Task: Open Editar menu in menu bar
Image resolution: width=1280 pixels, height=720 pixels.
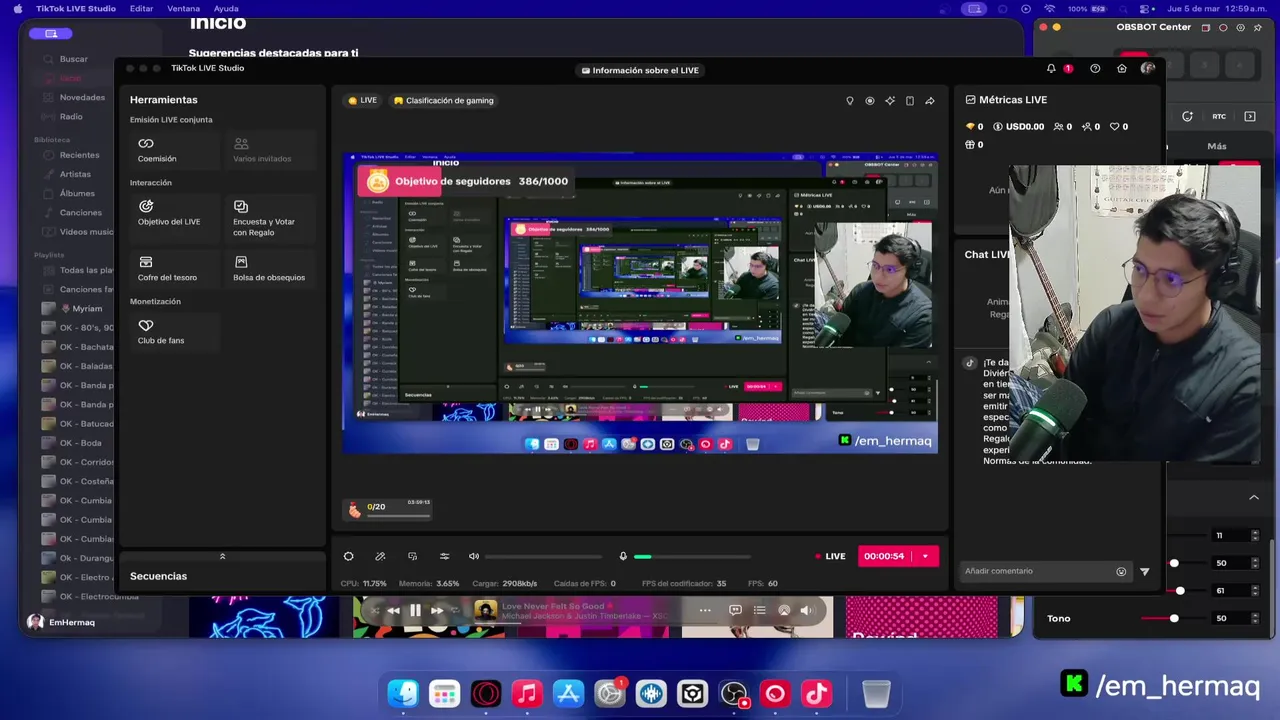Action: click(142, 8)
